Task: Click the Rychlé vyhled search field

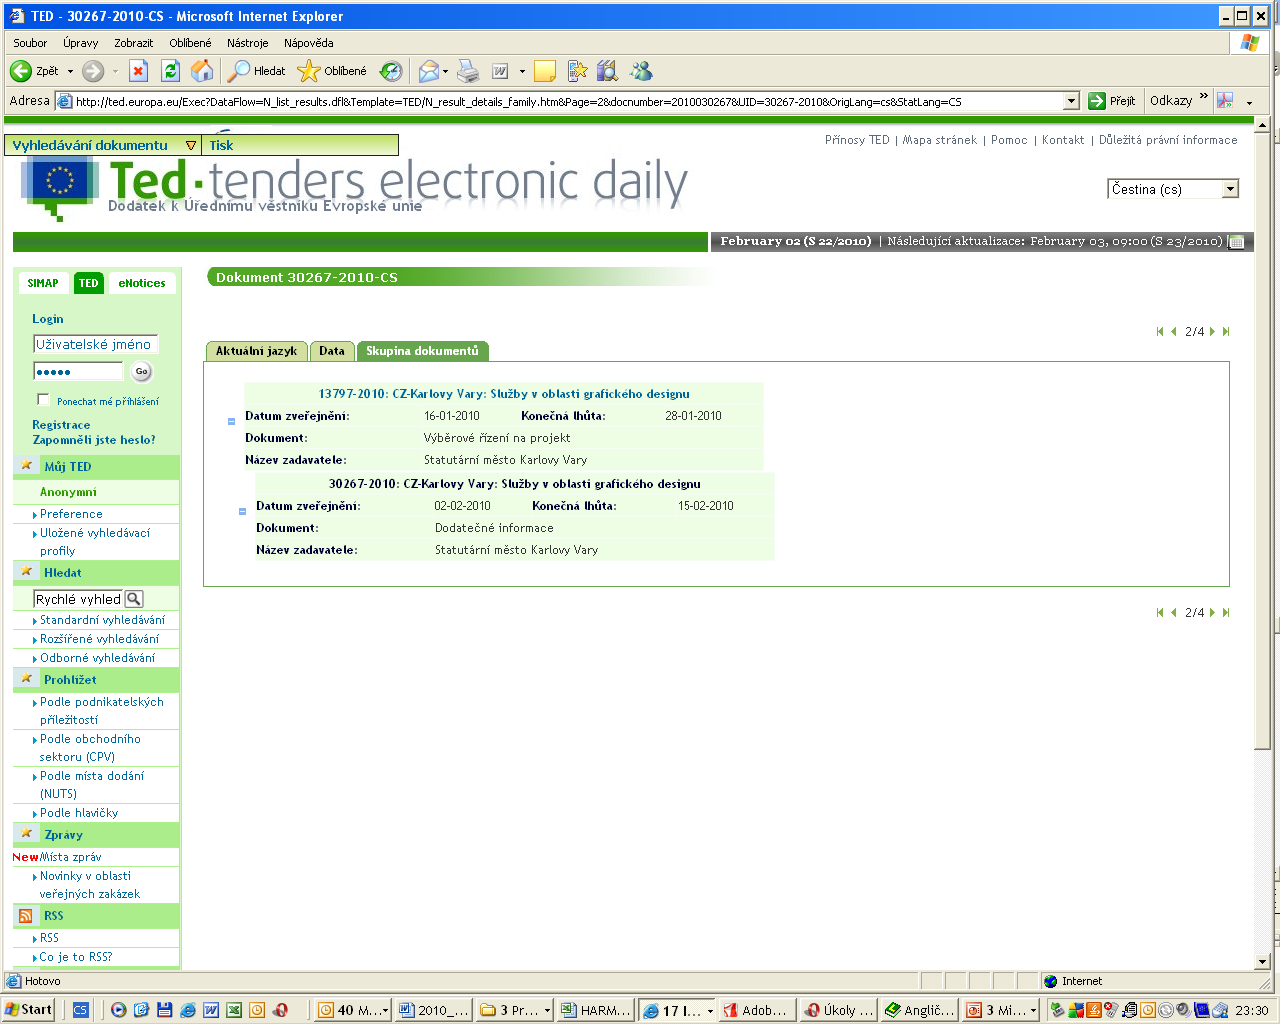Action: tap(78, 599)
